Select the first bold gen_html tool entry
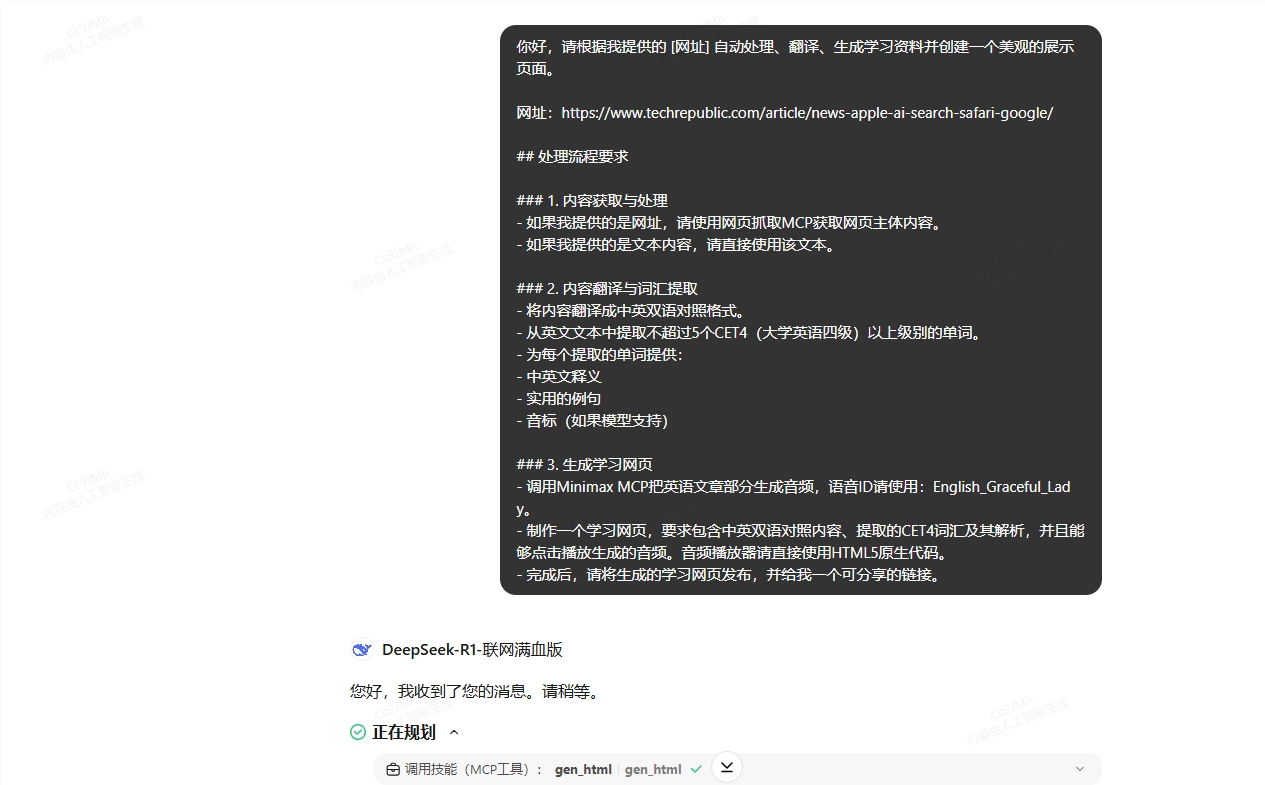This screenshot has height=785, width=1265. click(x=583, y=769)
